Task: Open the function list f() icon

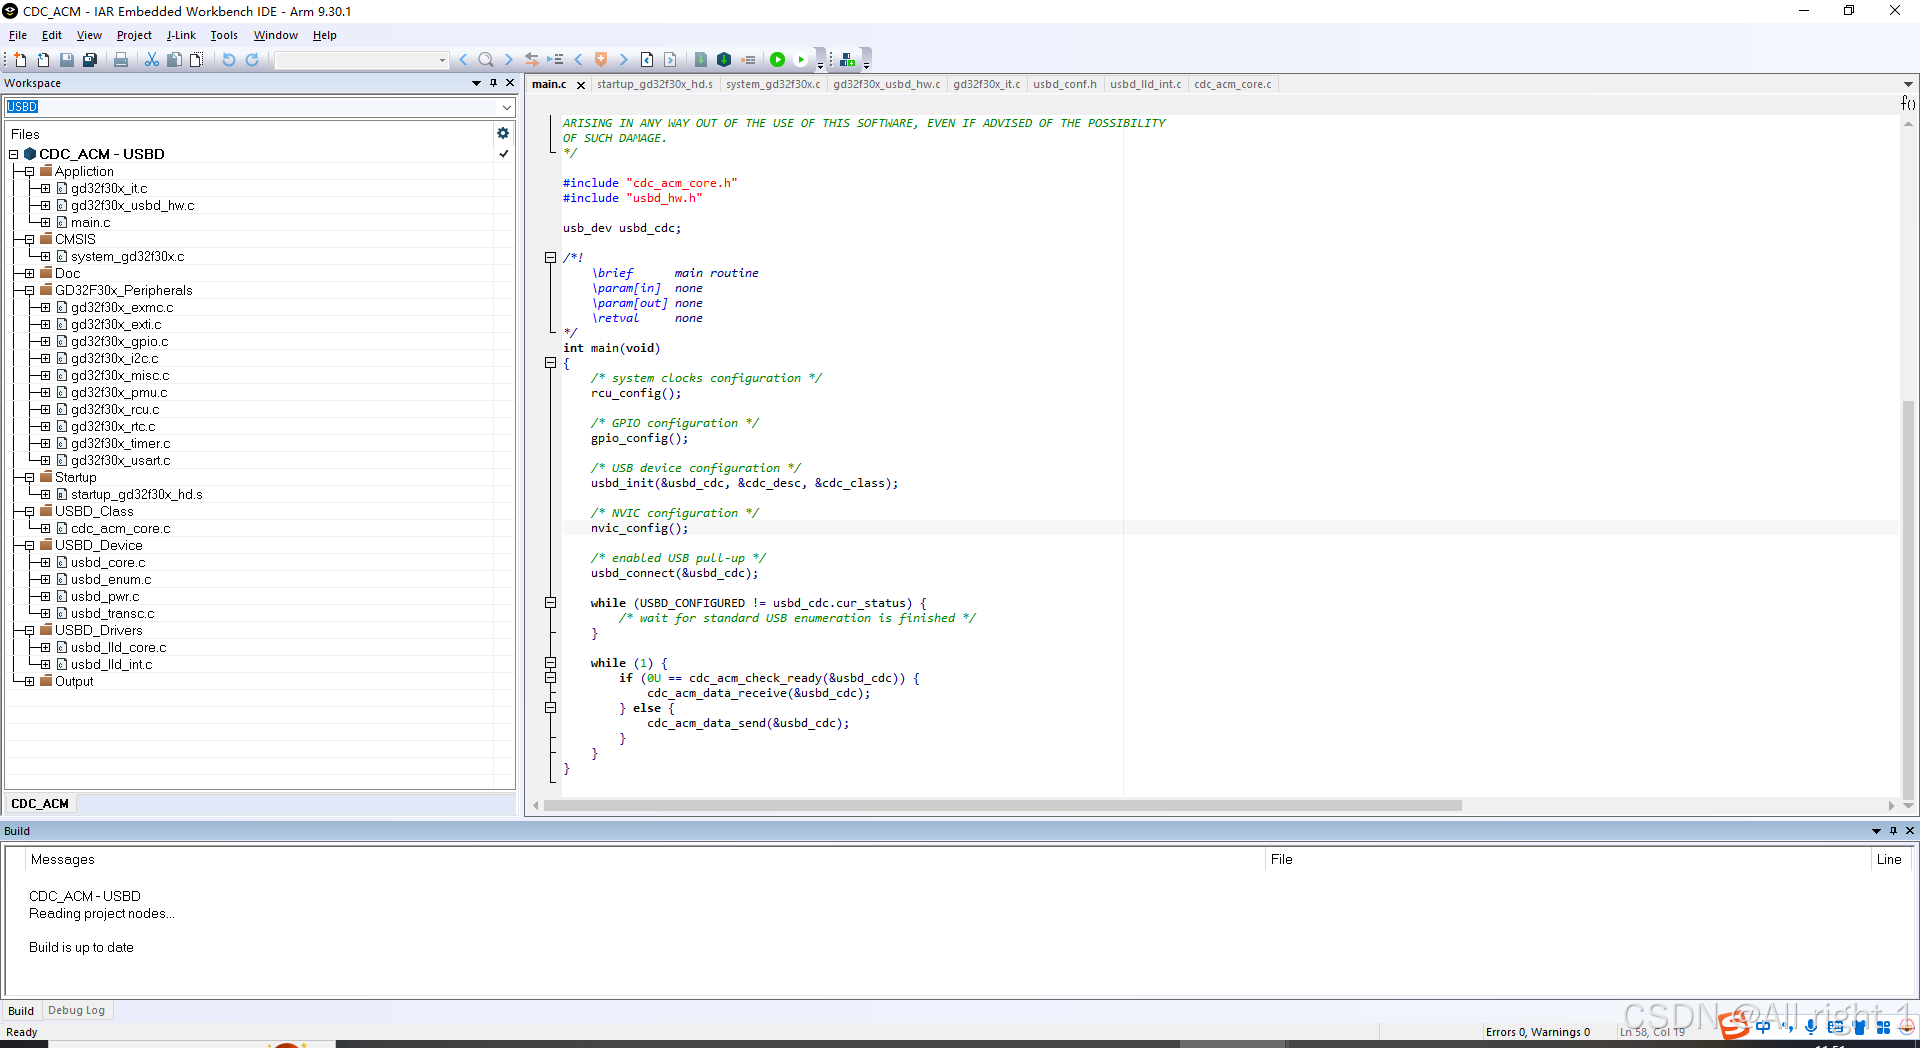Action: pyautogui.click(x=1908, y=103)
